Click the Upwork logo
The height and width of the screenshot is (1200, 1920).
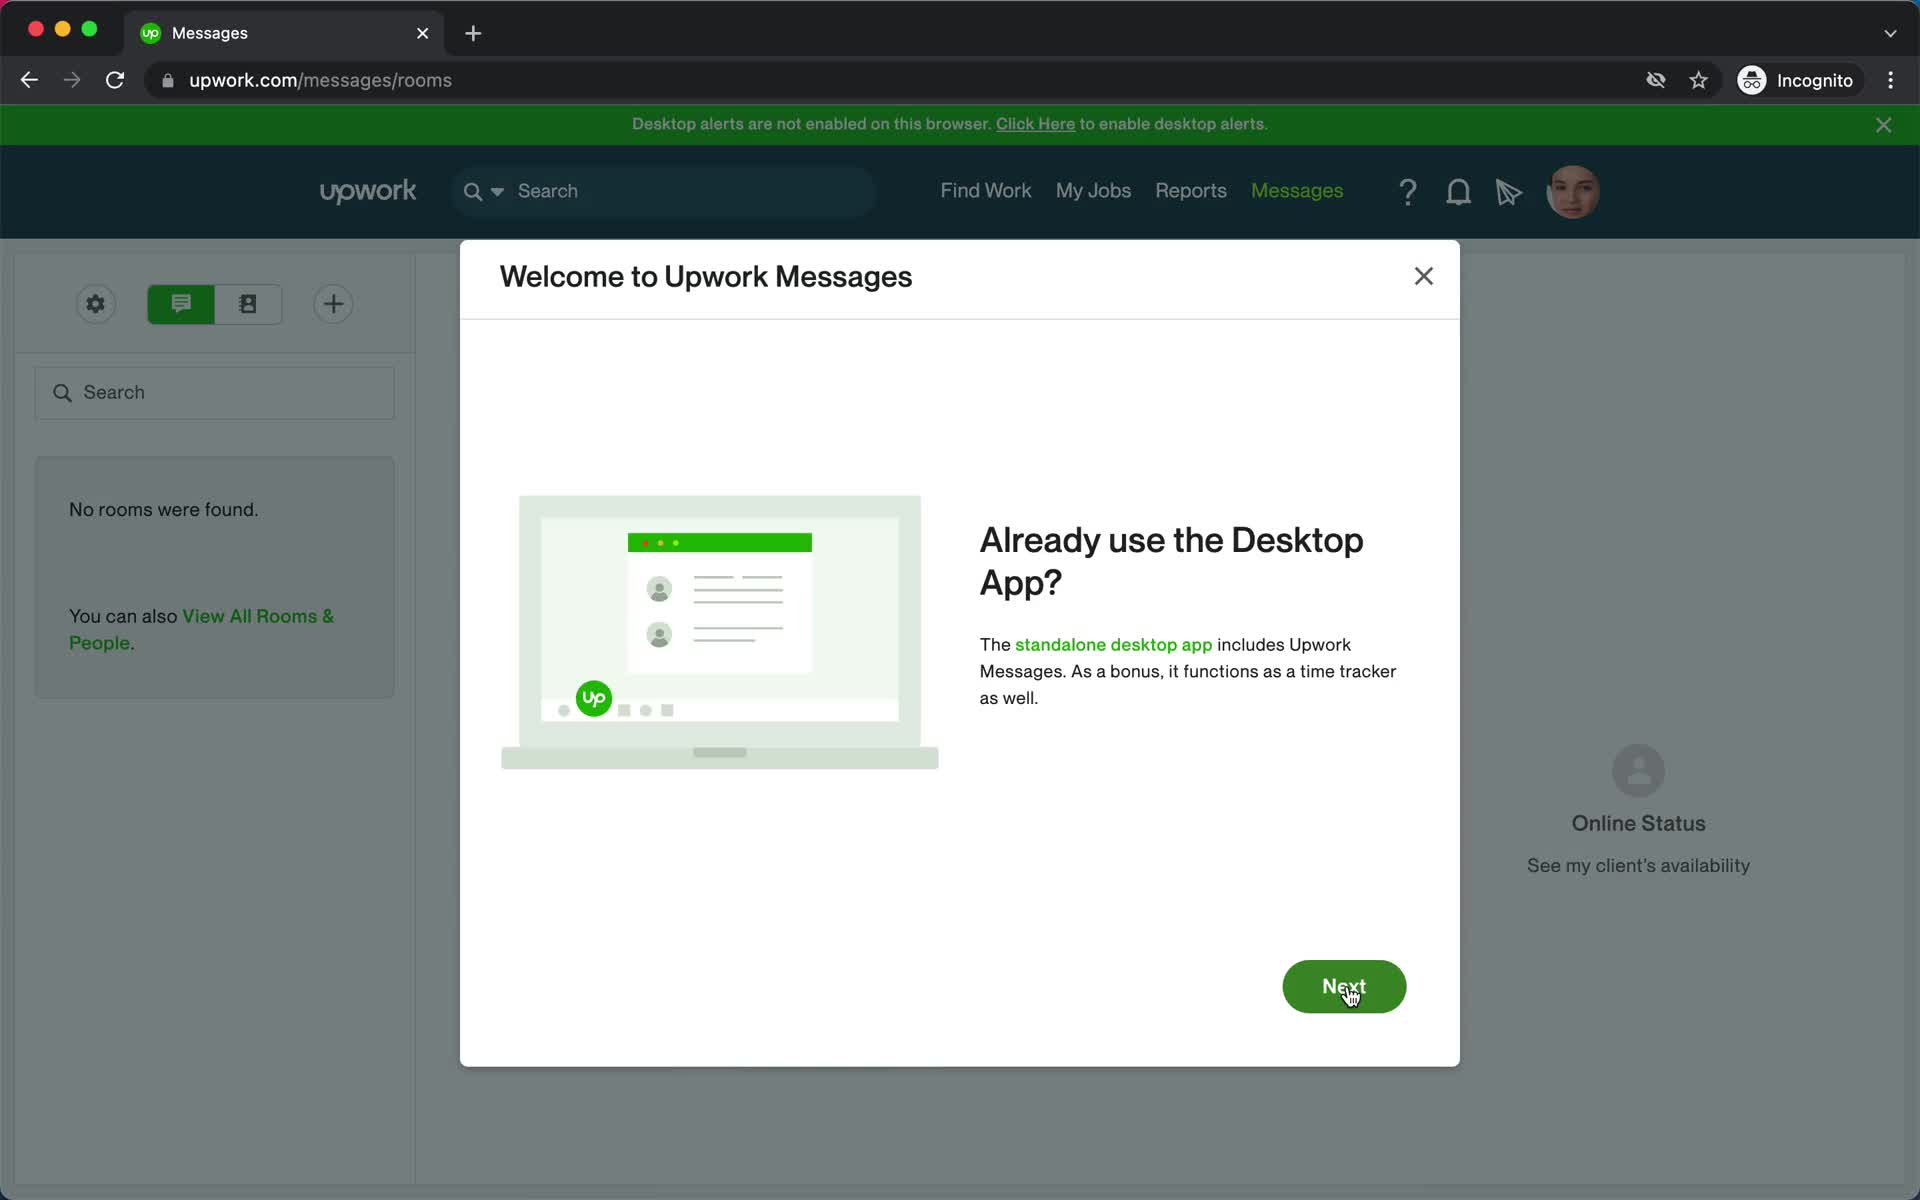[x=368, y=191]
